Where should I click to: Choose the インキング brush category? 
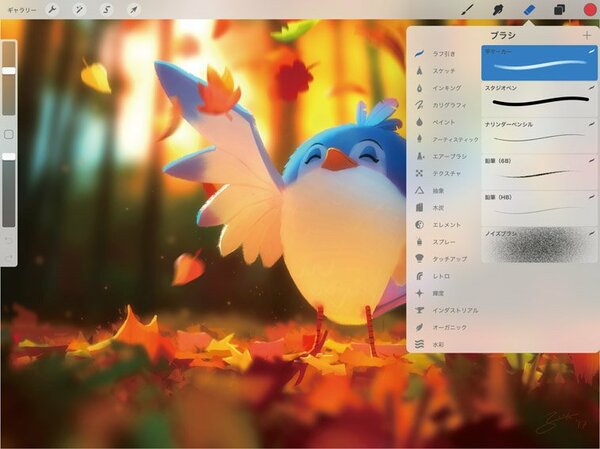coord(439,88)
